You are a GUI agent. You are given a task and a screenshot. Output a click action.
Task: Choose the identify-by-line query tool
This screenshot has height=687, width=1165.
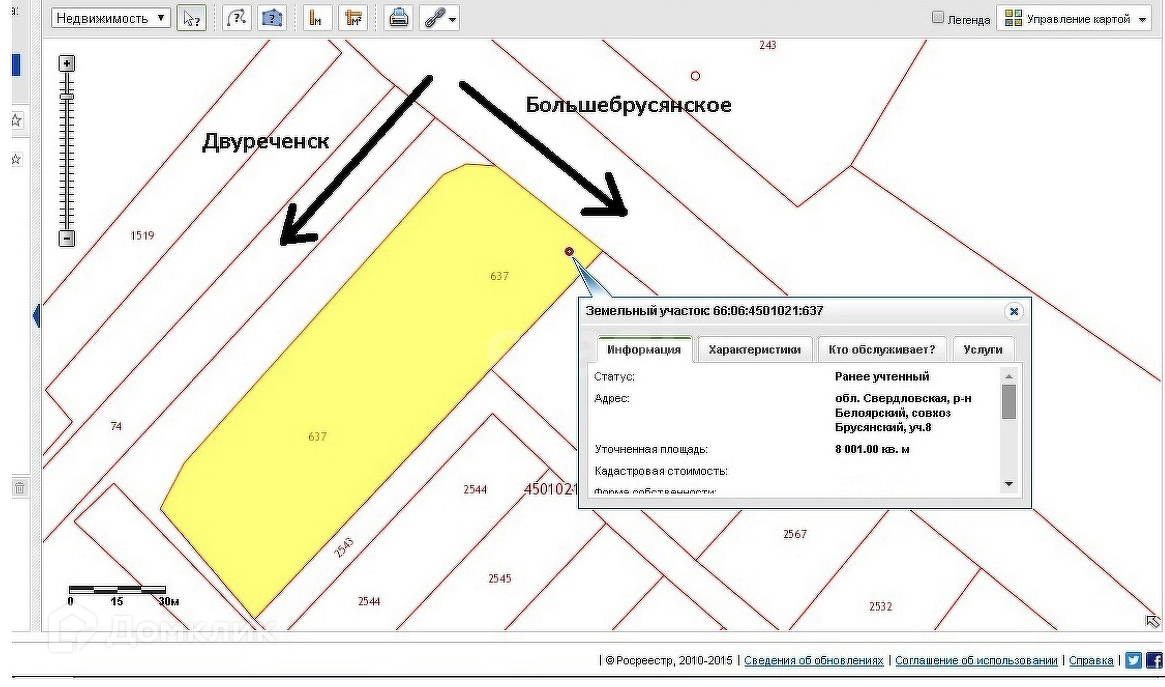click(x=237, y=18)
